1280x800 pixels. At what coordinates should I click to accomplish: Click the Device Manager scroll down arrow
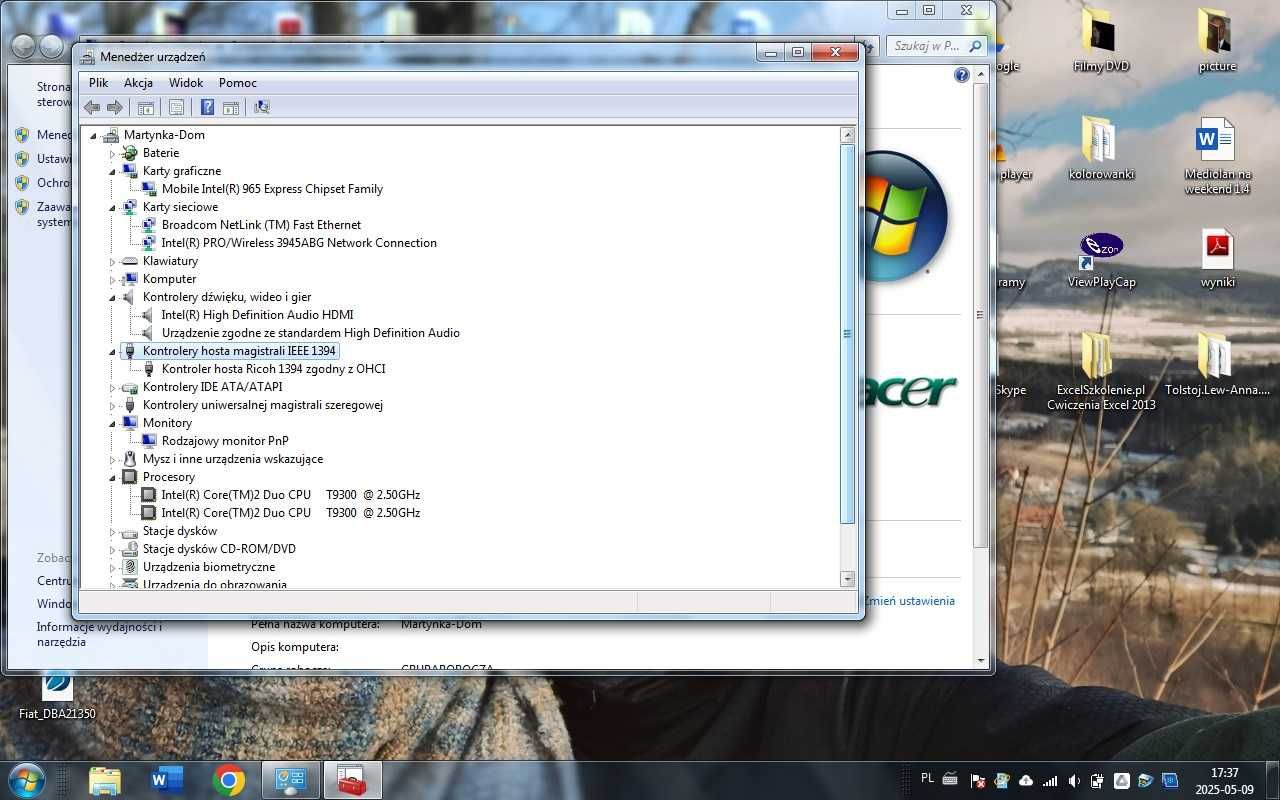click(848, 579)
